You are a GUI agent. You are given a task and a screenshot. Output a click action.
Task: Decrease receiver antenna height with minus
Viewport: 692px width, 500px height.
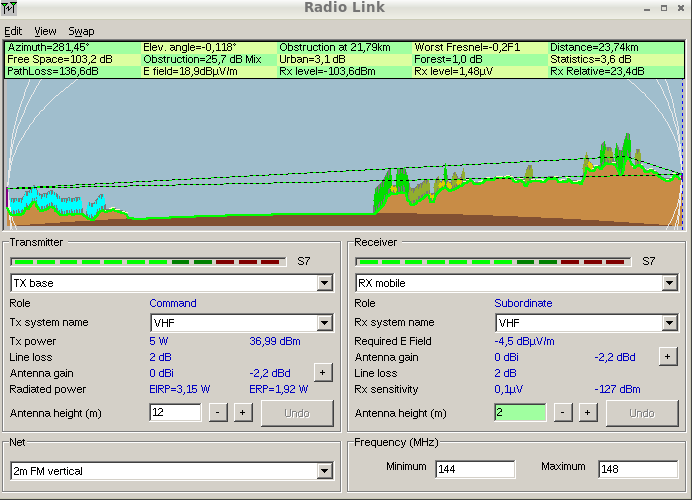563,413
